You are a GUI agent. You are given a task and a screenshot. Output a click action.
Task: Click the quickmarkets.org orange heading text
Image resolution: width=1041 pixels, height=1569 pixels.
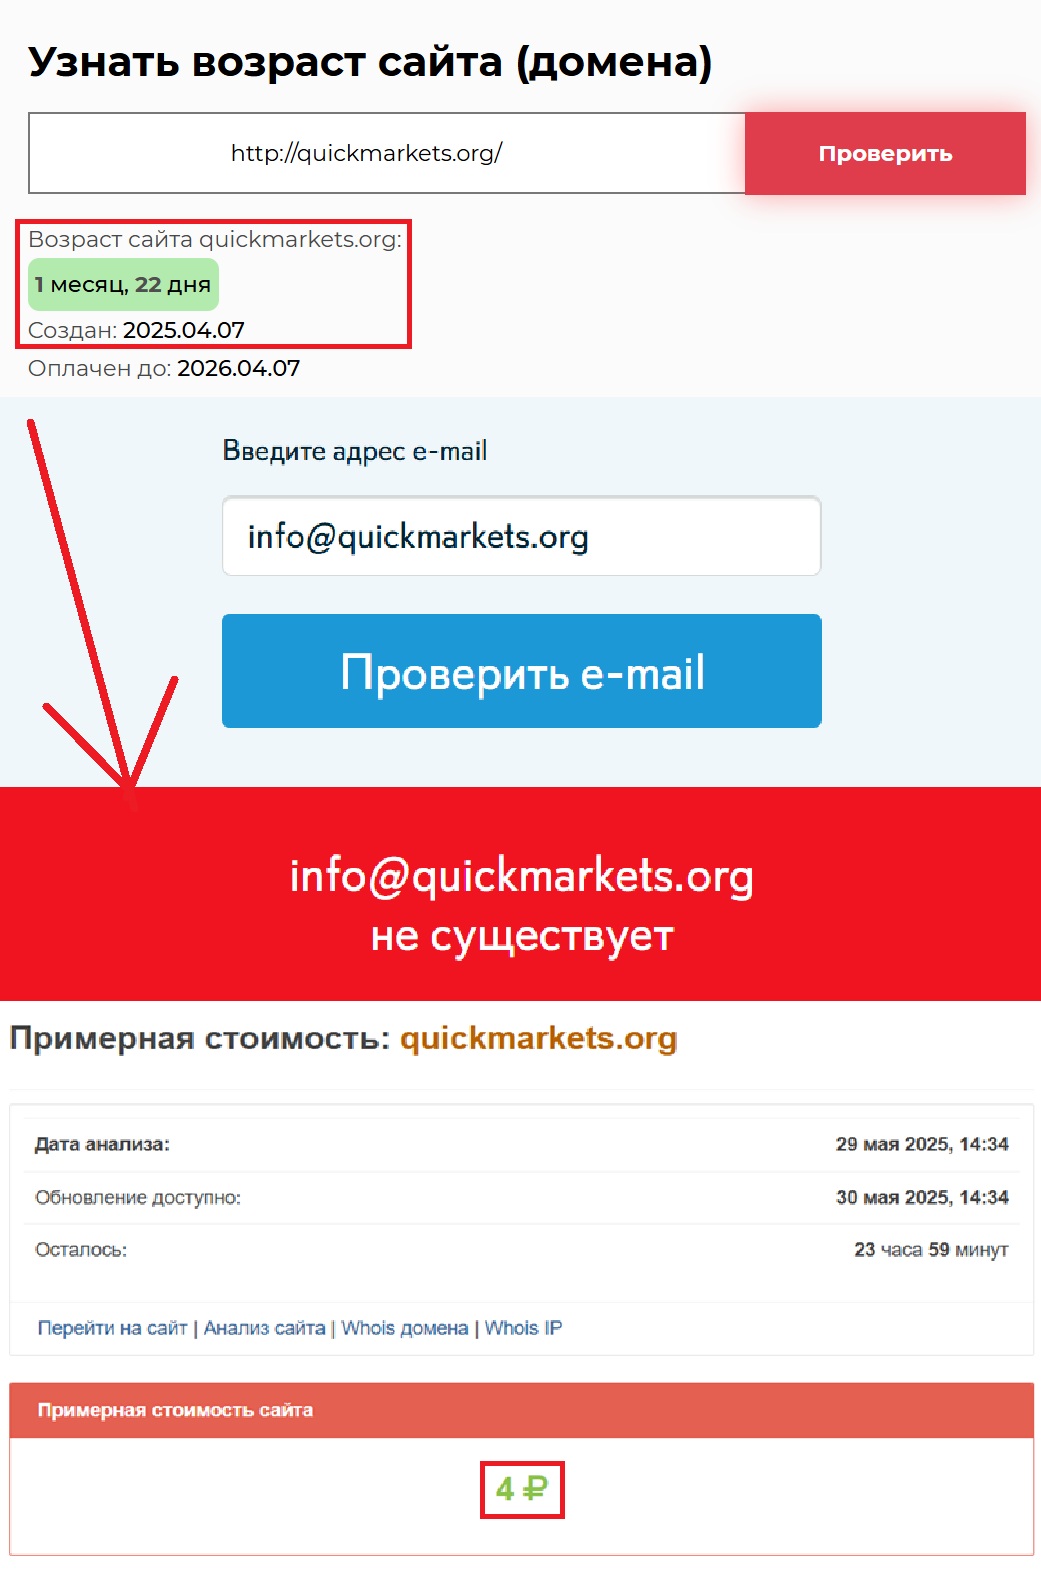click(x=539, y=1038)
